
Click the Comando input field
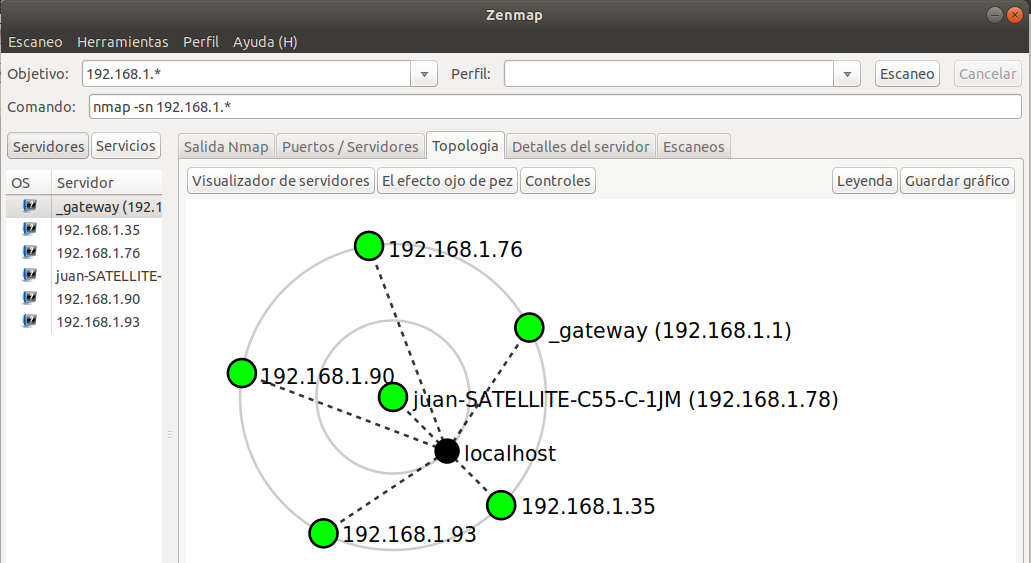(553, 107)
